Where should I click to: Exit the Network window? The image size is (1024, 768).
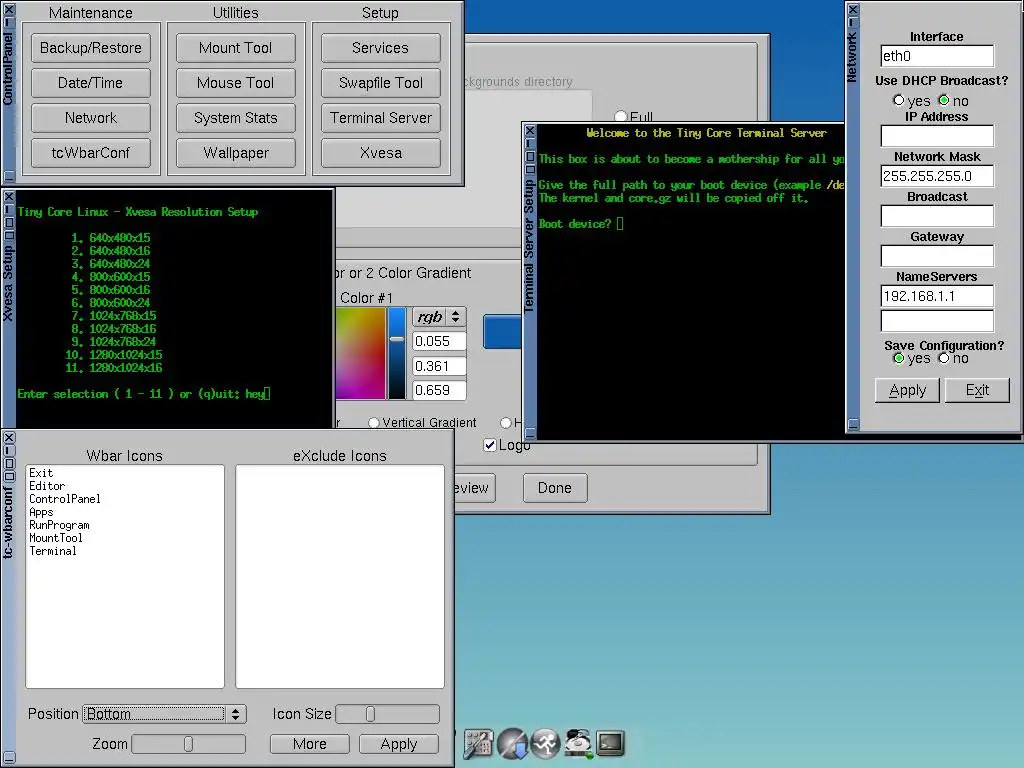coord(977,390)
